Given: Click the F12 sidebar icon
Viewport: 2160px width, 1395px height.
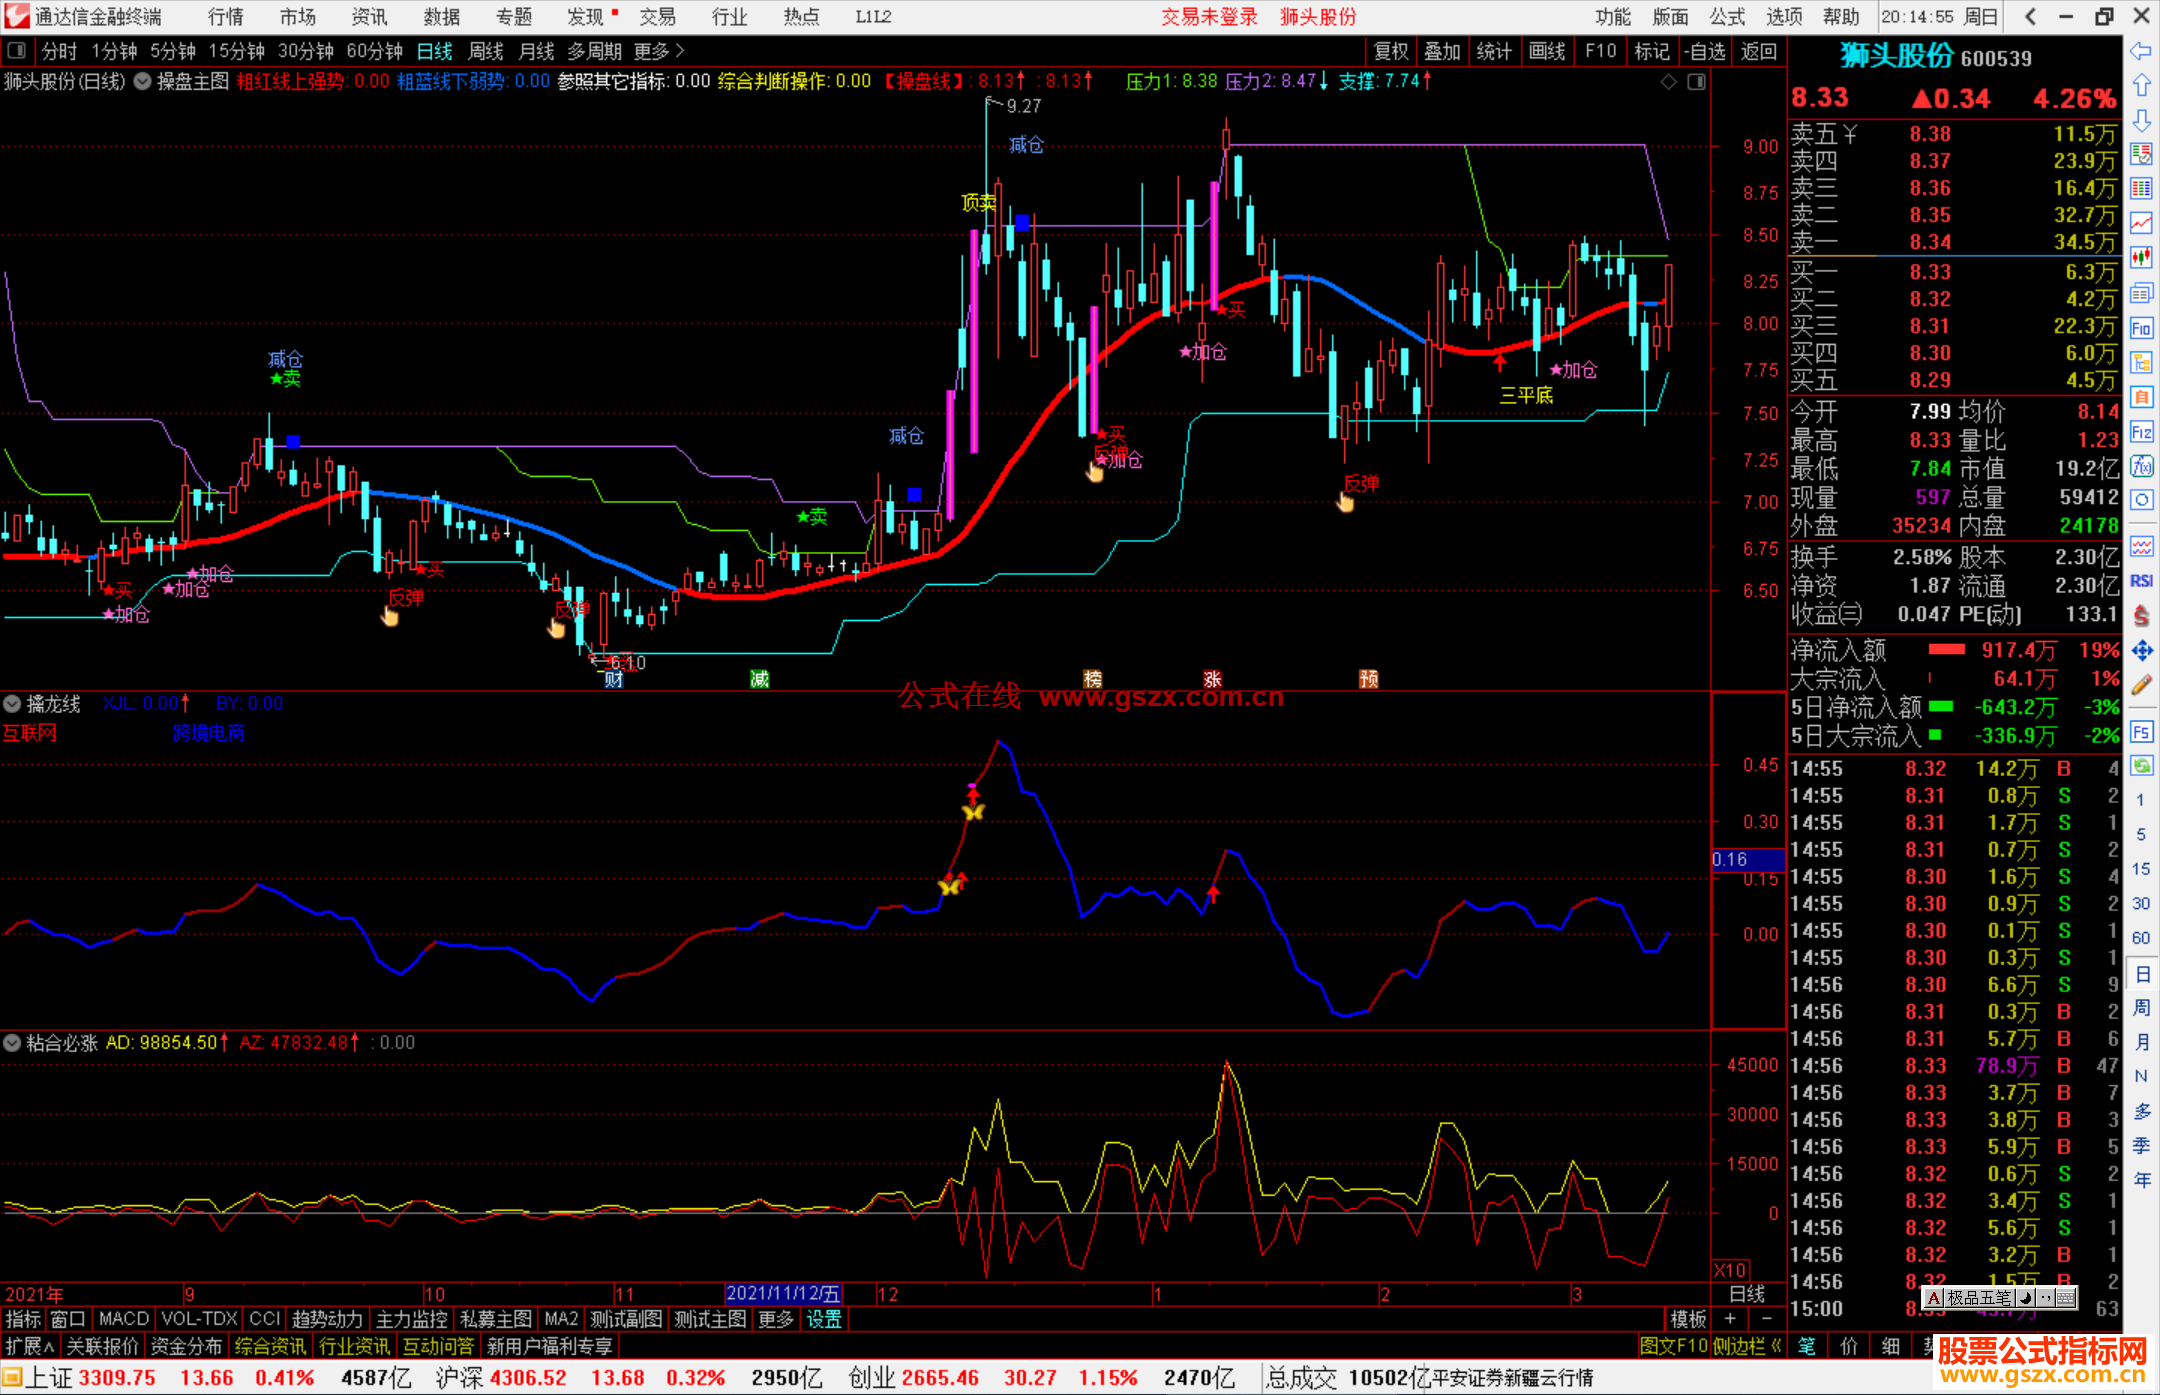Looking at the screenshot, I should [x=2141, y=432].
